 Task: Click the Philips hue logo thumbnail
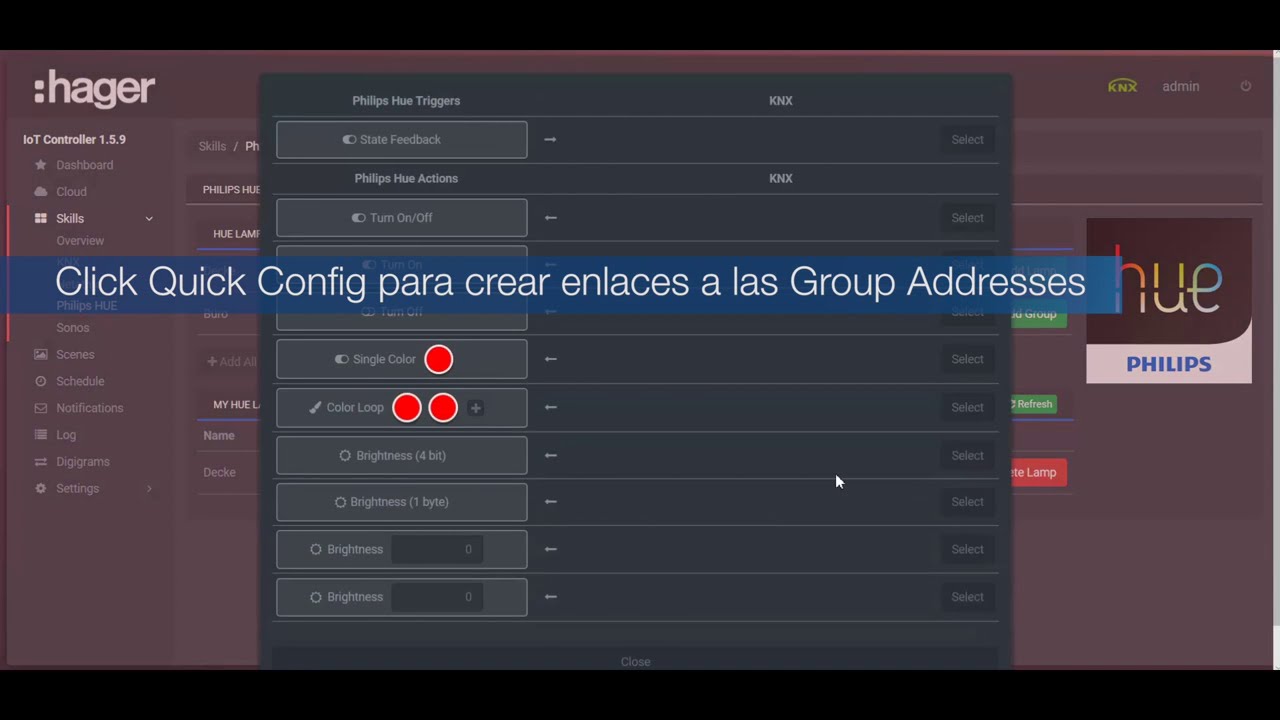pyautogui.click(x=1169, y=300)
